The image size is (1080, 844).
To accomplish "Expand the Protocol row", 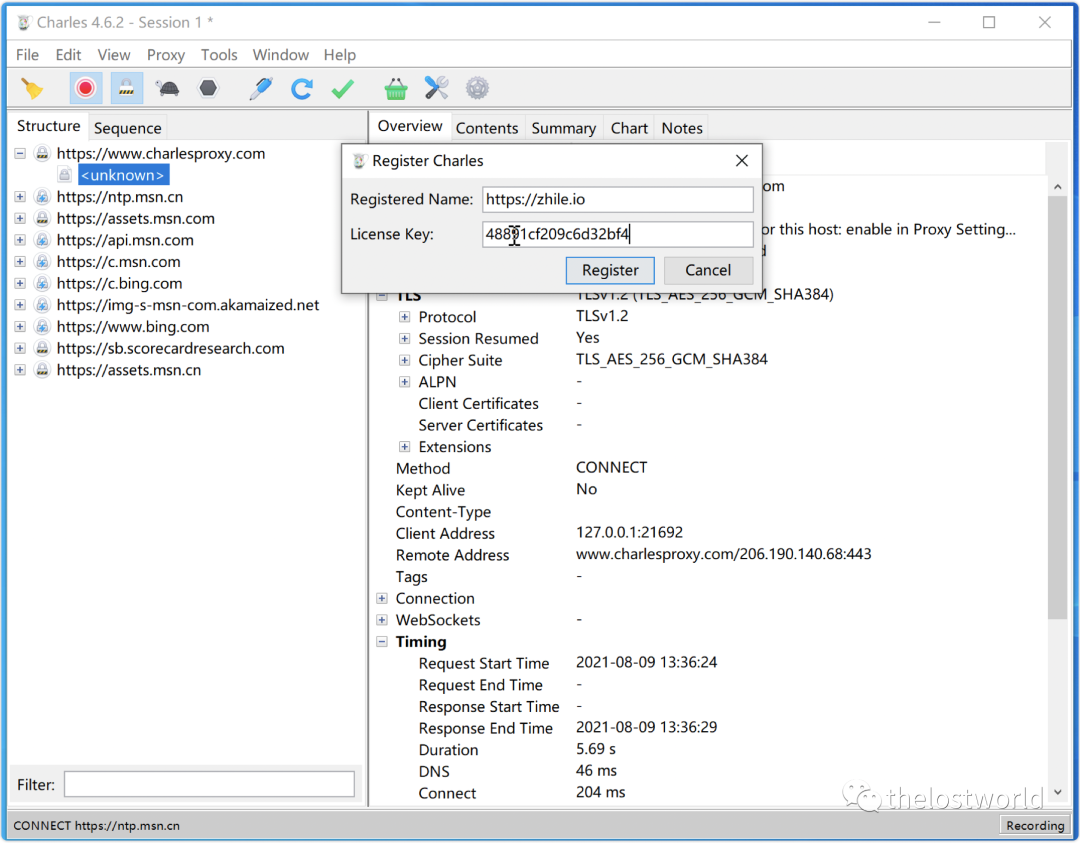I will pos(404,317).
